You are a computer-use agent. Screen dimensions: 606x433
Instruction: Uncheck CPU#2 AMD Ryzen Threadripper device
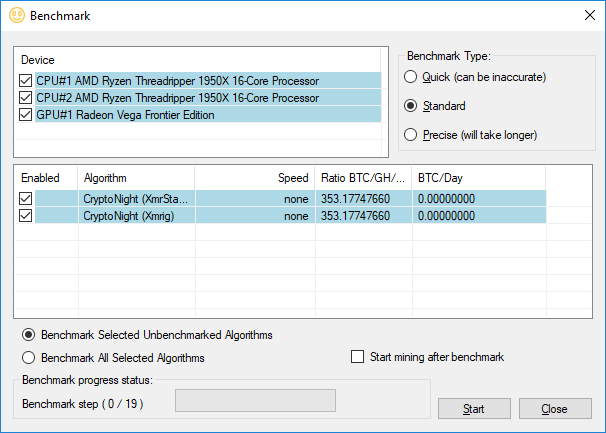coord(26,98)
